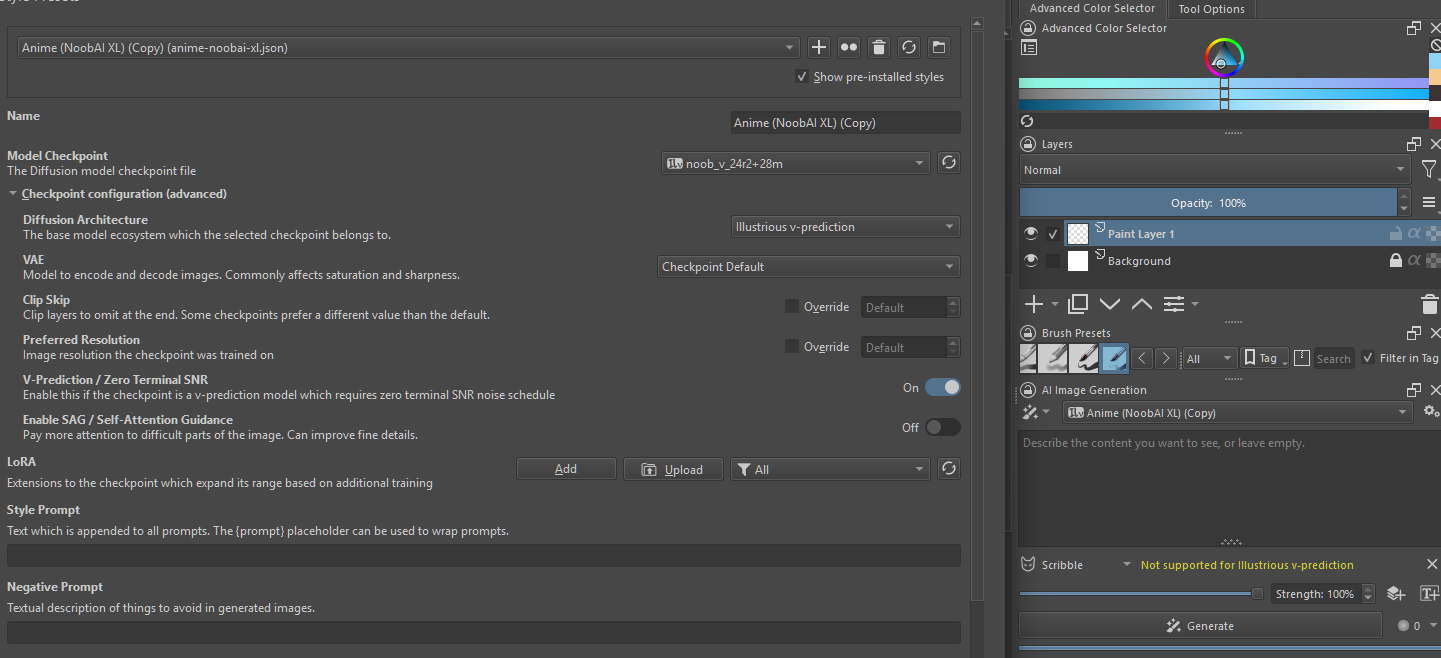Image resolution: width=1441 pixels, height=658 pixels.
Task: Add text region icon in AI panel
Action: point(1429,594)
